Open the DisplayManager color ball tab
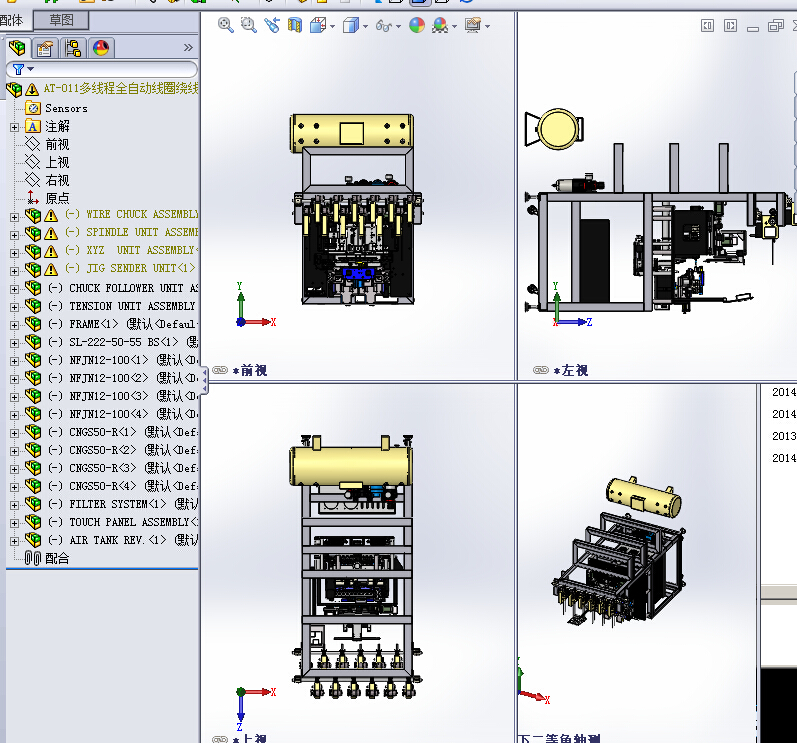The image size is (797, 743). click(100, 48)
